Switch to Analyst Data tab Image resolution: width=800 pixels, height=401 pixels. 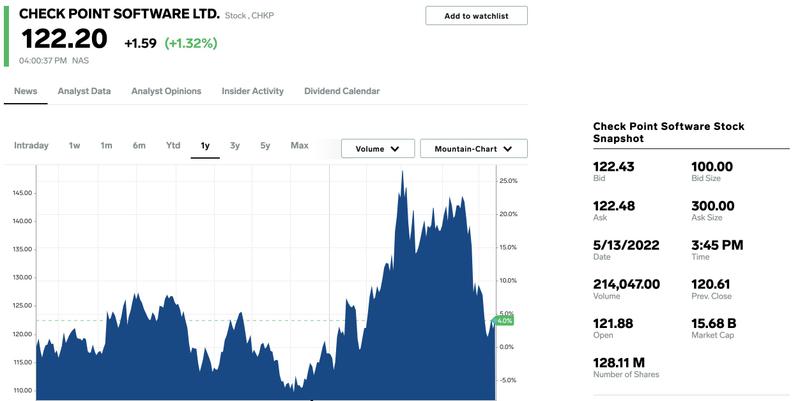84,91
